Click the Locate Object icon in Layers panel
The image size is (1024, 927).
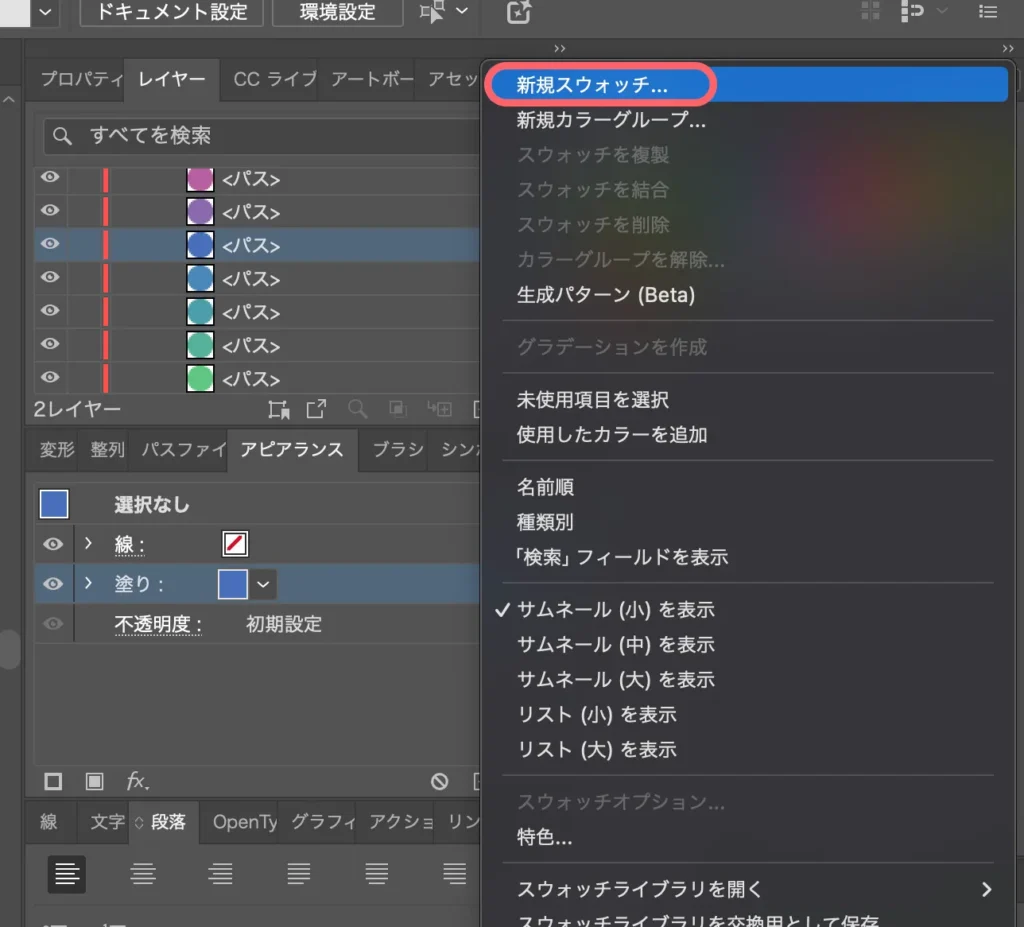point(355,409)
